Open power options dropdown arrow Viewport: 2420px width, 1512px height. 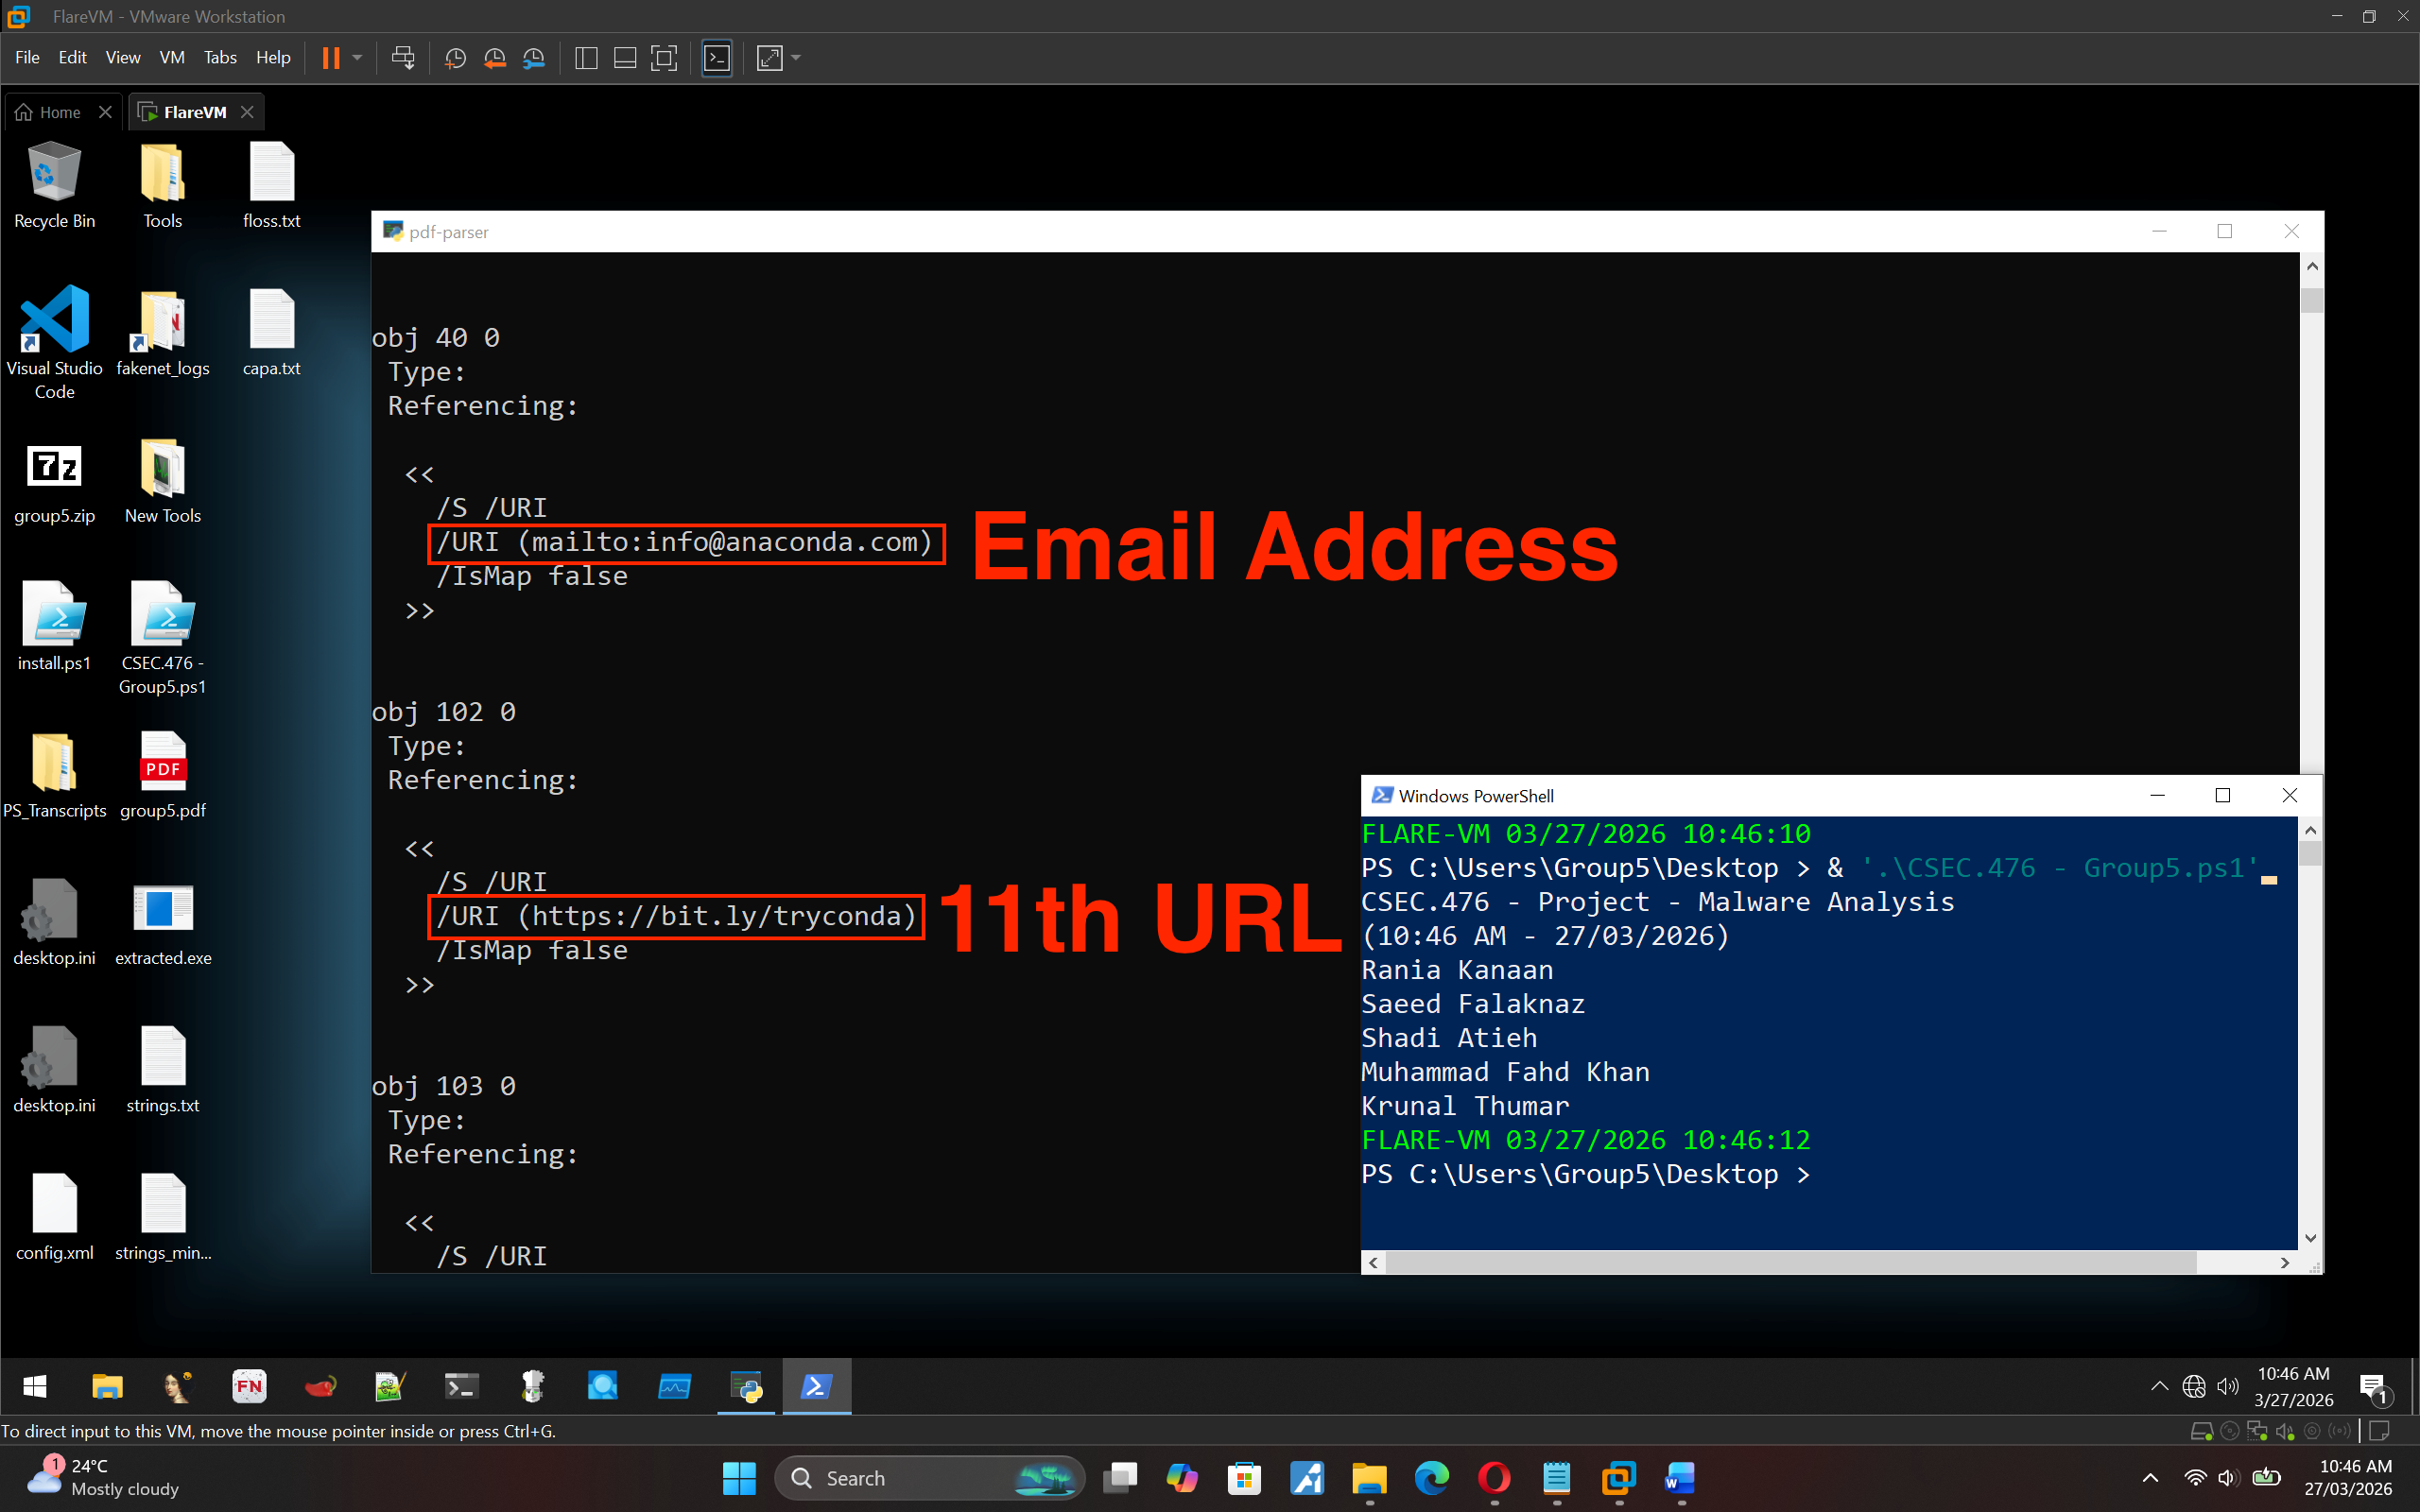(x=357, y=58)
